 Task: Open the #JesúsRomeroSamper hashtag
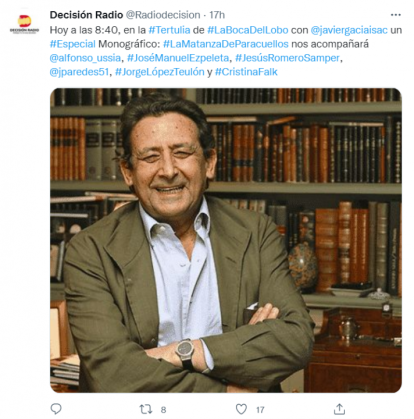288,58
